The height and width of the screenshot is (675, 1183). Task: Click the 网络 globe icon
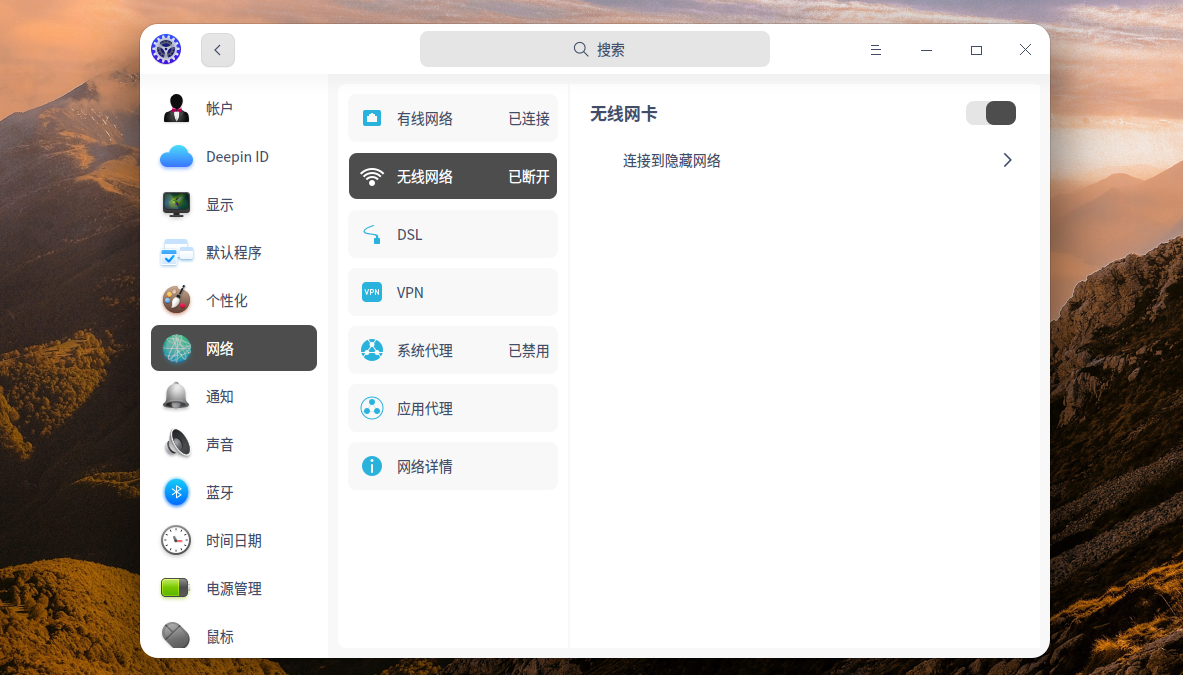[x=177, y=348]
